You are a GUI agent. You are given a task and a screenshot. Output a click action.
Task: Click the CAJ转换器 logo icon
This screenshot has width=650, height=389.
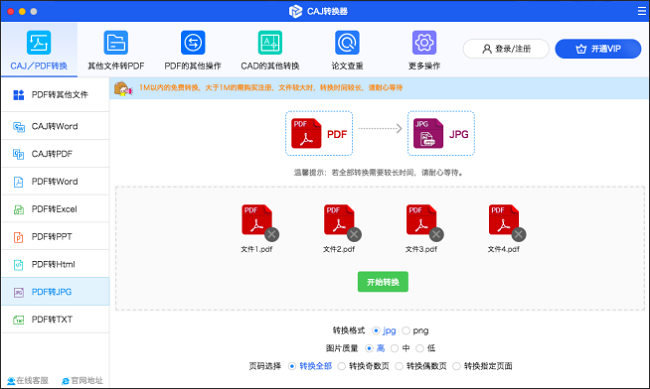(x=295, y=11)
